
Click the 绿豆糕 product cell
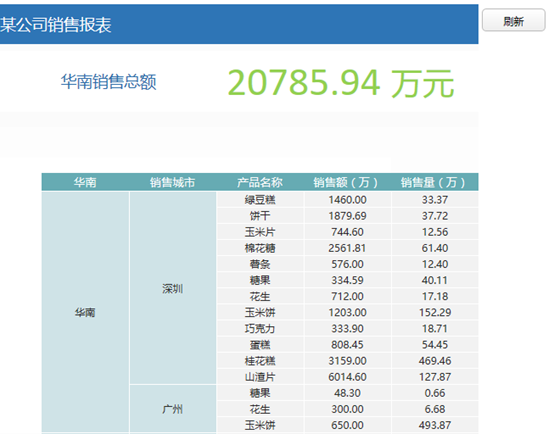[x=260, y=200]
